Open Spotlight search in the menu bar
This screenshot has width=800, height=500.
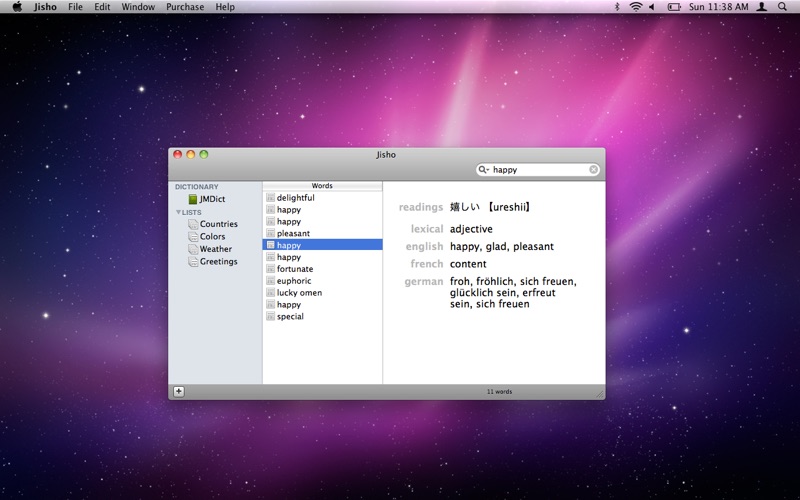[782, 7]
